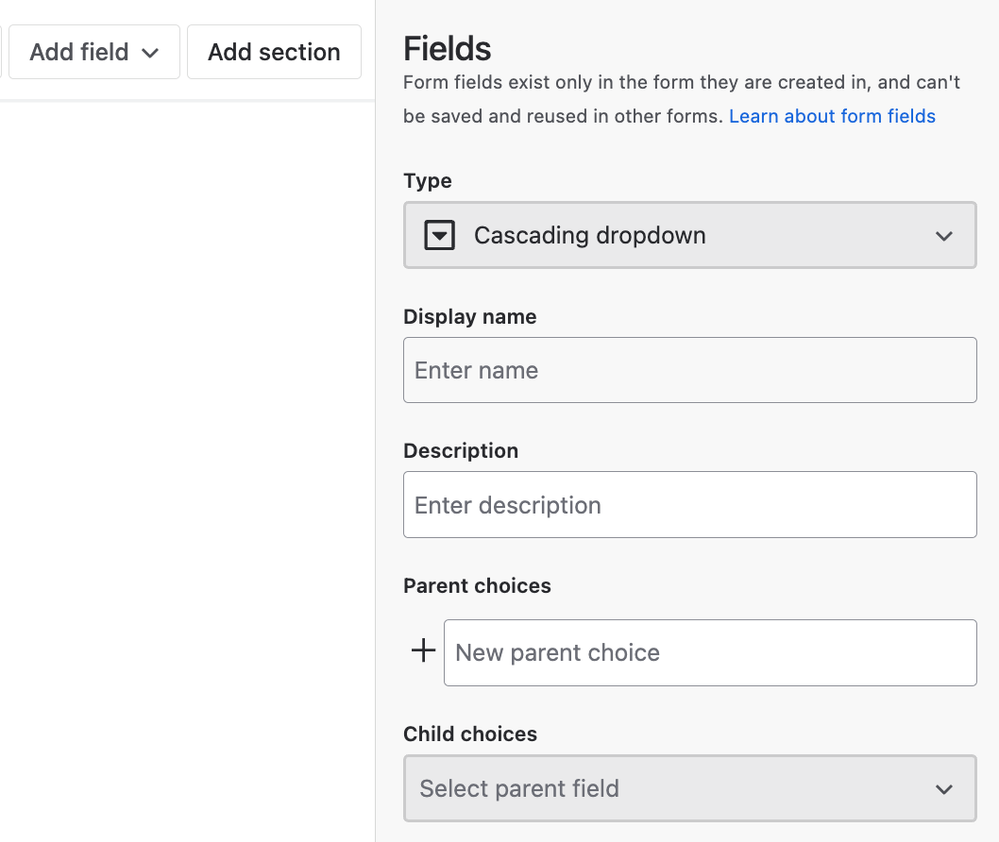Click into the Enter description field
999x842 pixels.
689,505
